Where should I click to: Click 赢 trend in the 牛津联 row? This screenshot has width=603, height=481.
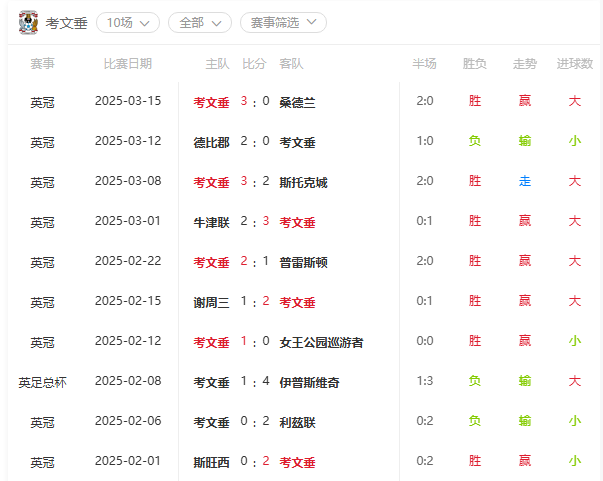click(525, 221)
